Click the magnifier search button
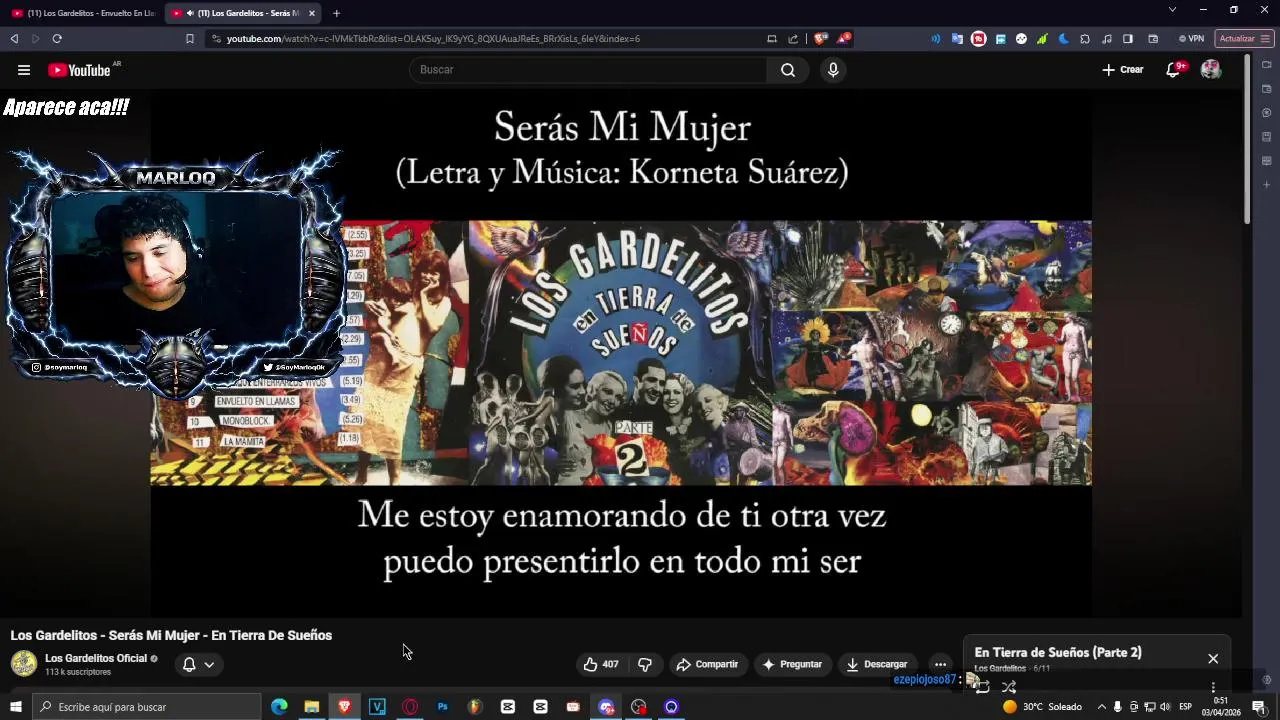The height and width of the screenshot is (720, 1280). (788, 70)
